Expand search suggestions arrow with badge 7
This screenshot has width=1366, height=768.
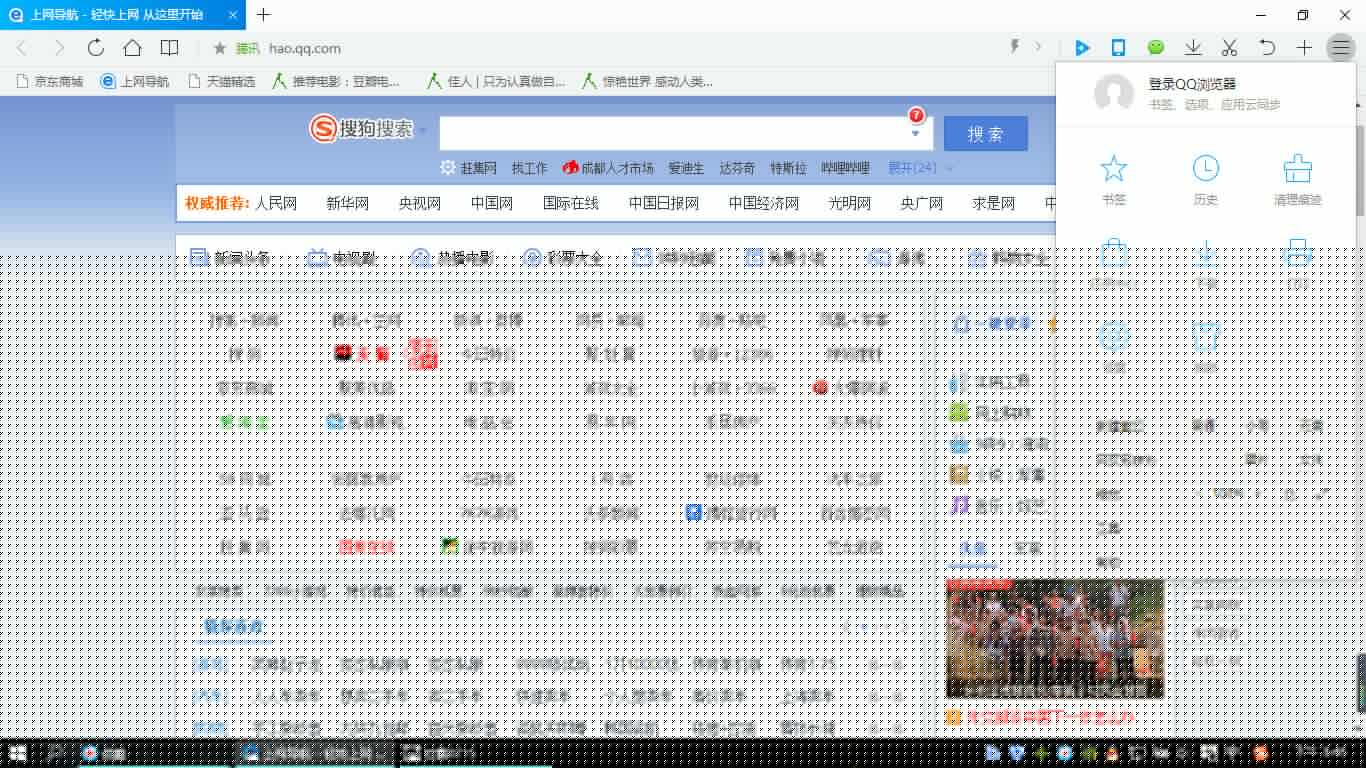(915, 133)
